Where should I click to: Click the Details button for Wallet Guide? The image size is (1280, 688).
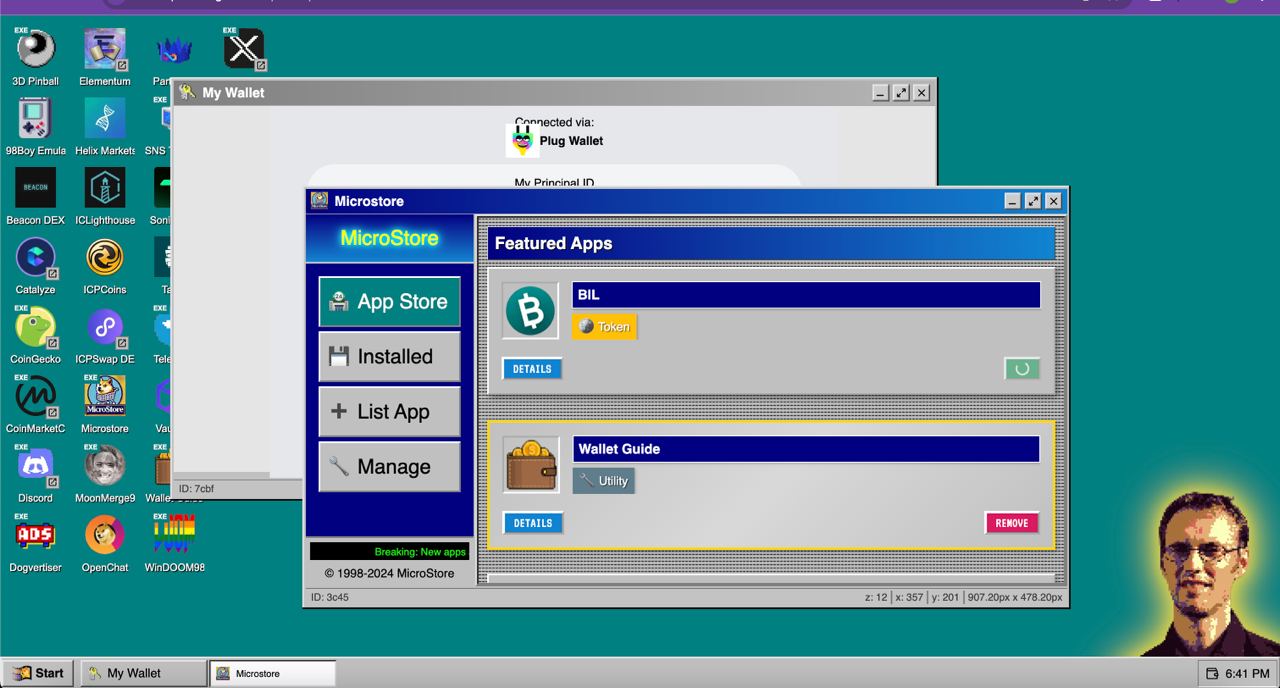532,523
